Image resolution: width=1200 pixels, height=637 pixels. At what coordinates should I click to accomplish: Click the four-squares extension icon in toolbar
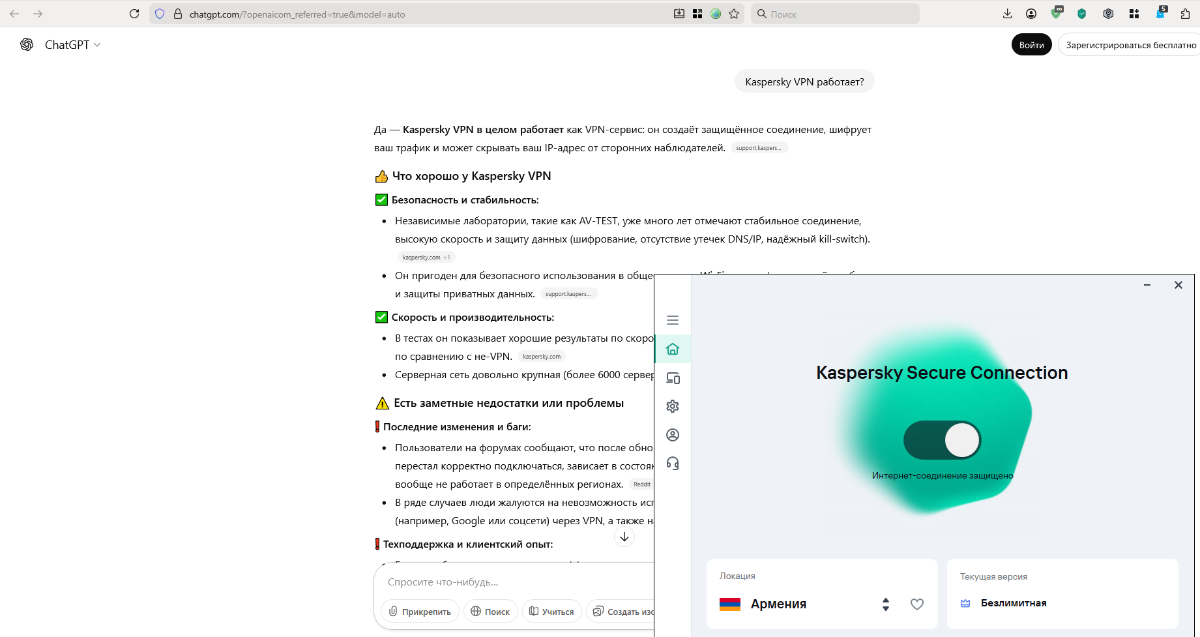pyautogui.click(x=1134, y=14)
